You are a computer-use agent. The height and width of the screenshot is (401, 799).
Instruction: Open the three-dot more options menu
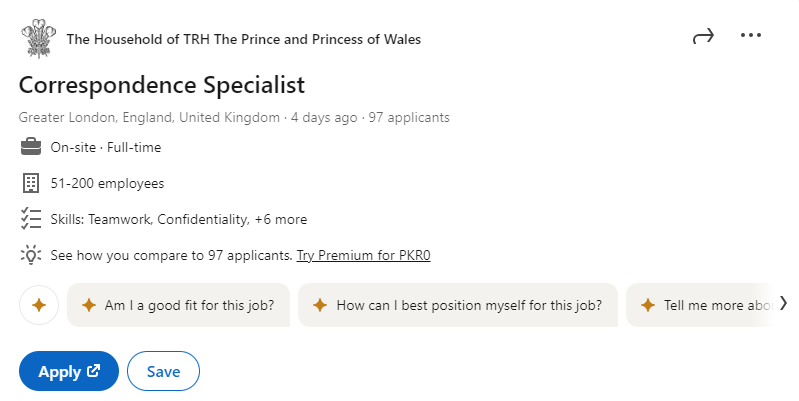(751, 36)
